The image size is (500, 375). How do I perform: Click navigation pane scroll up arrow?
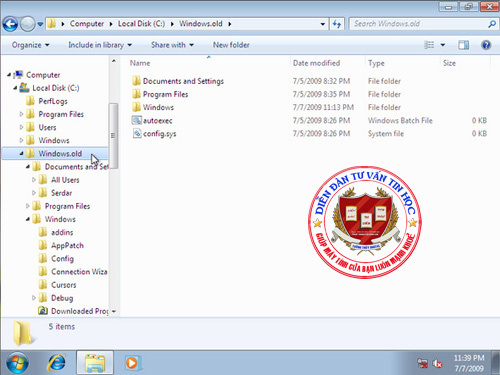[x=114, y=61]
